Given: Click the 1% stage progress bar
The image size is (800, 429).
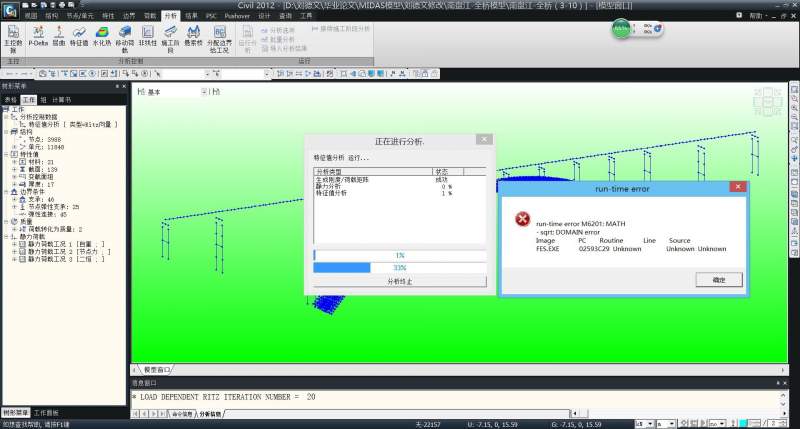Looking at the screenshot, I should [x=399, y=255].
